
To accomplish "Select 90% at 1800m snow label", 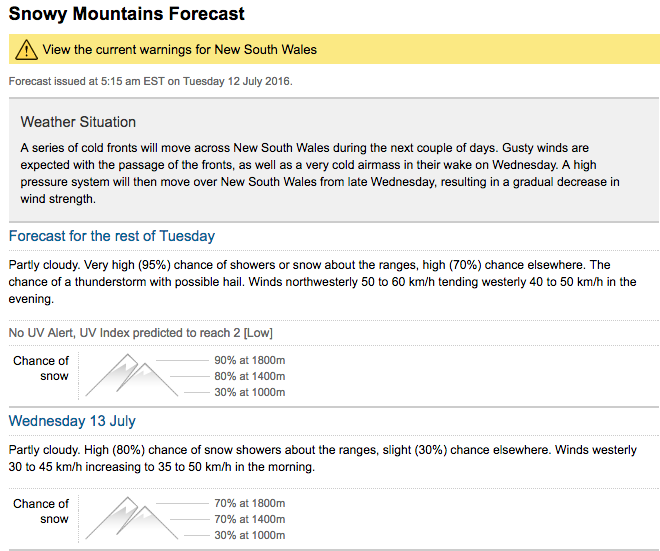I will coord(250,360).
